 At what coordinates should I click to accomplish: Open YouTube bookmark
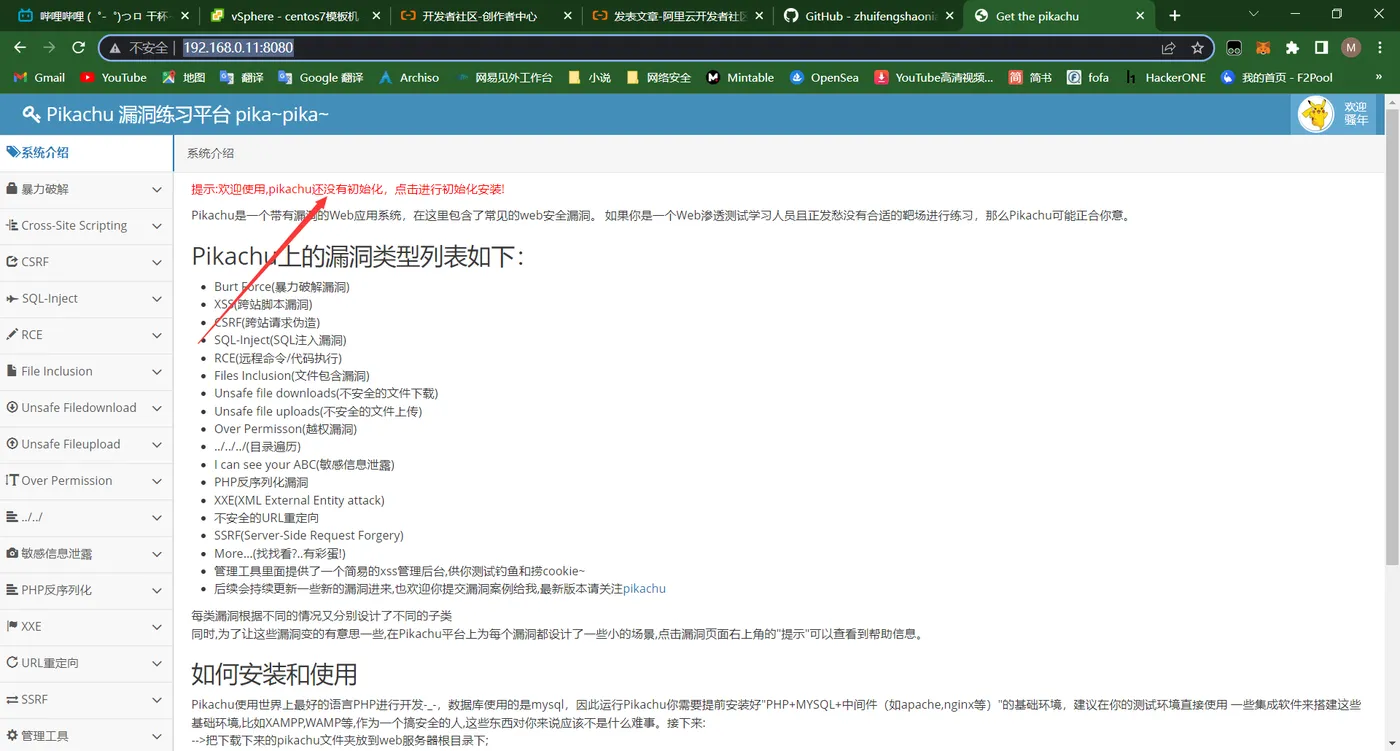pyautogui.click(x=113, y=77)
